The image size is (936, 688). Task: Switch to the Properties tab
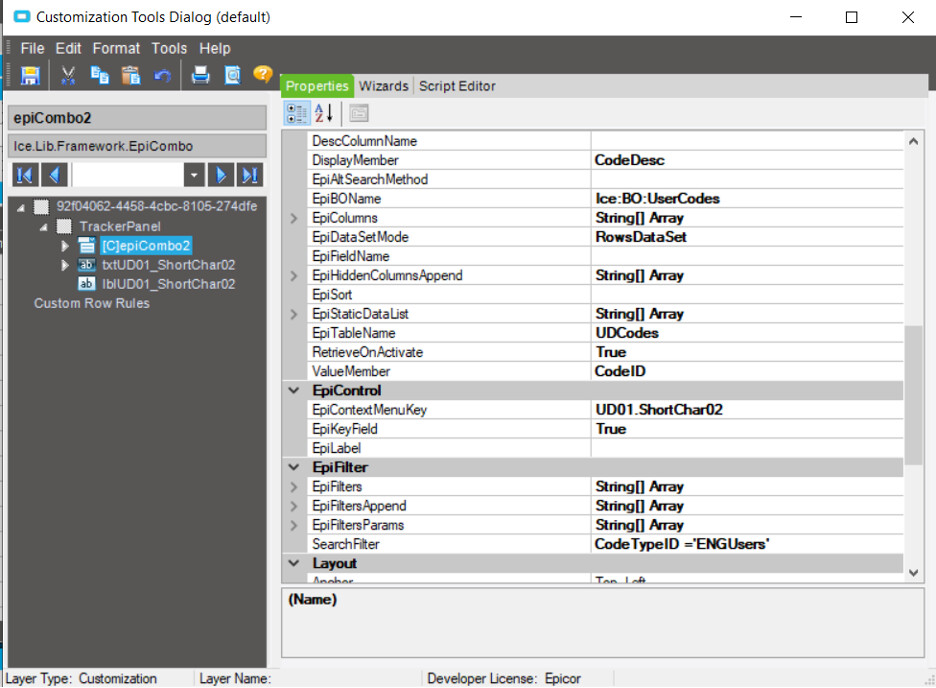[317, 86]
